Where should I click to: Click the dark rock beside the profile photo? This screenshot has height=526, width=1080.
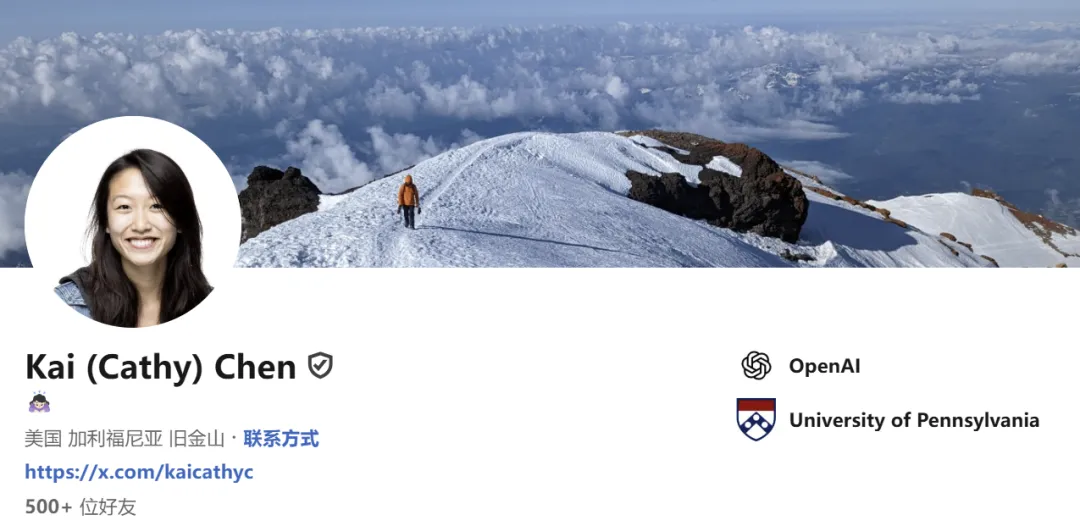pyautogui.click(x=279, y=200)
